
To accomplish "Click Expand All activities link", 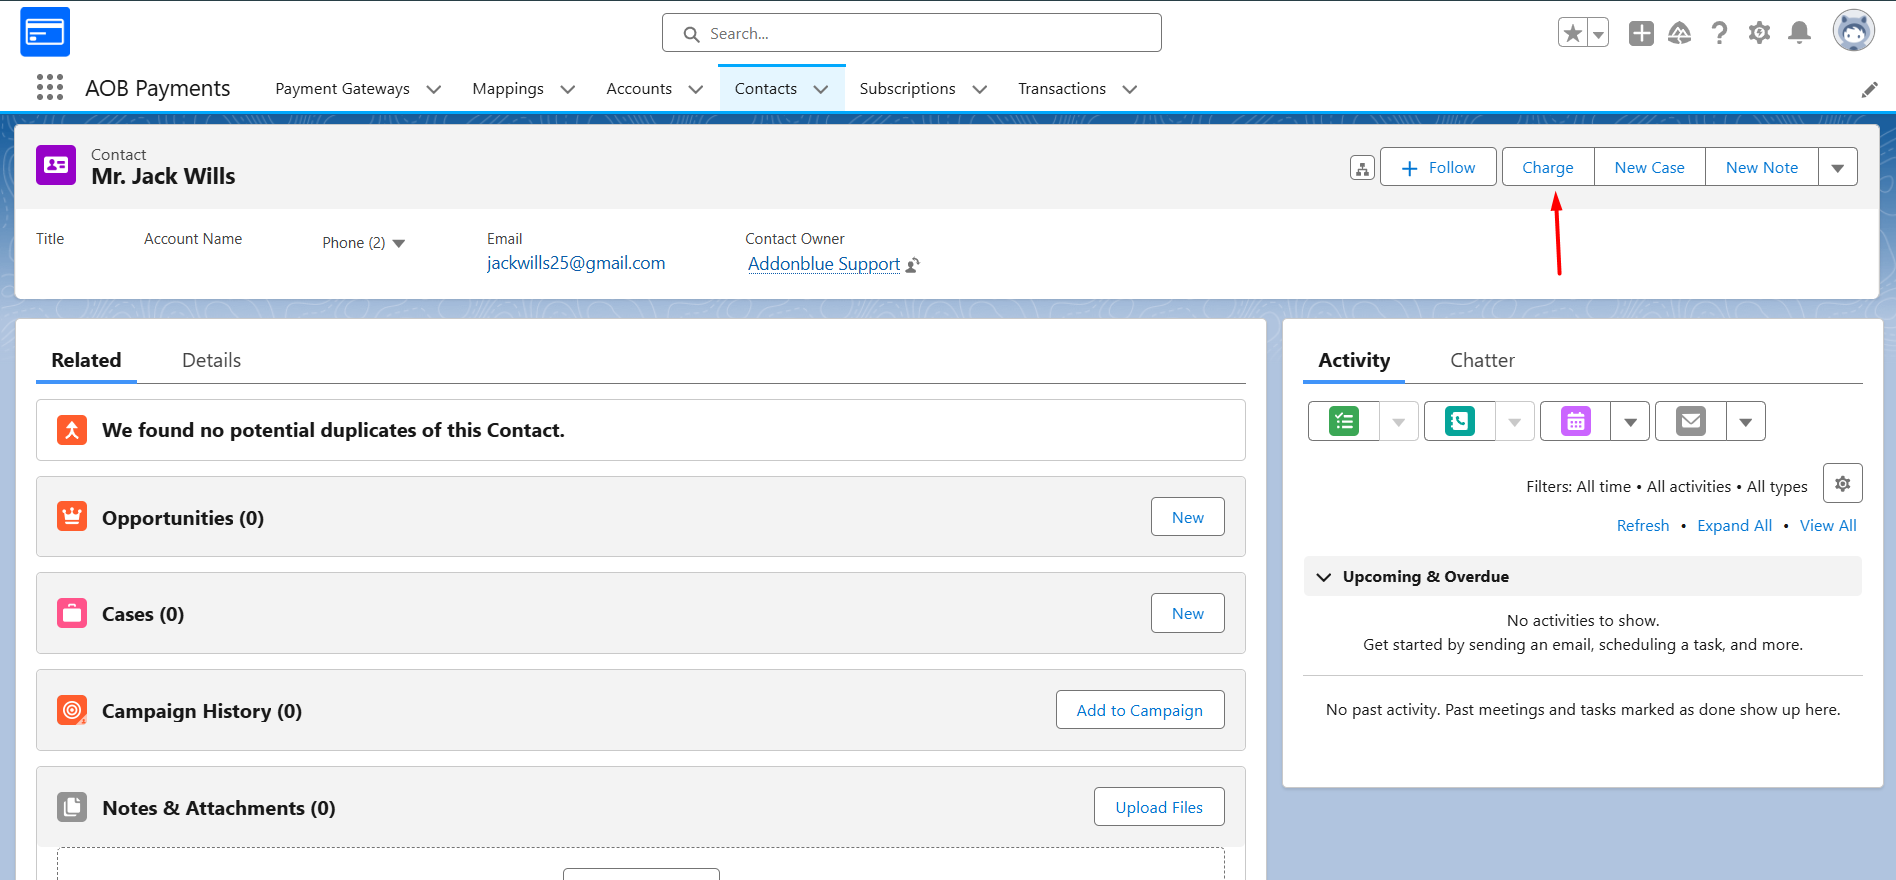I will point(1734,526).
